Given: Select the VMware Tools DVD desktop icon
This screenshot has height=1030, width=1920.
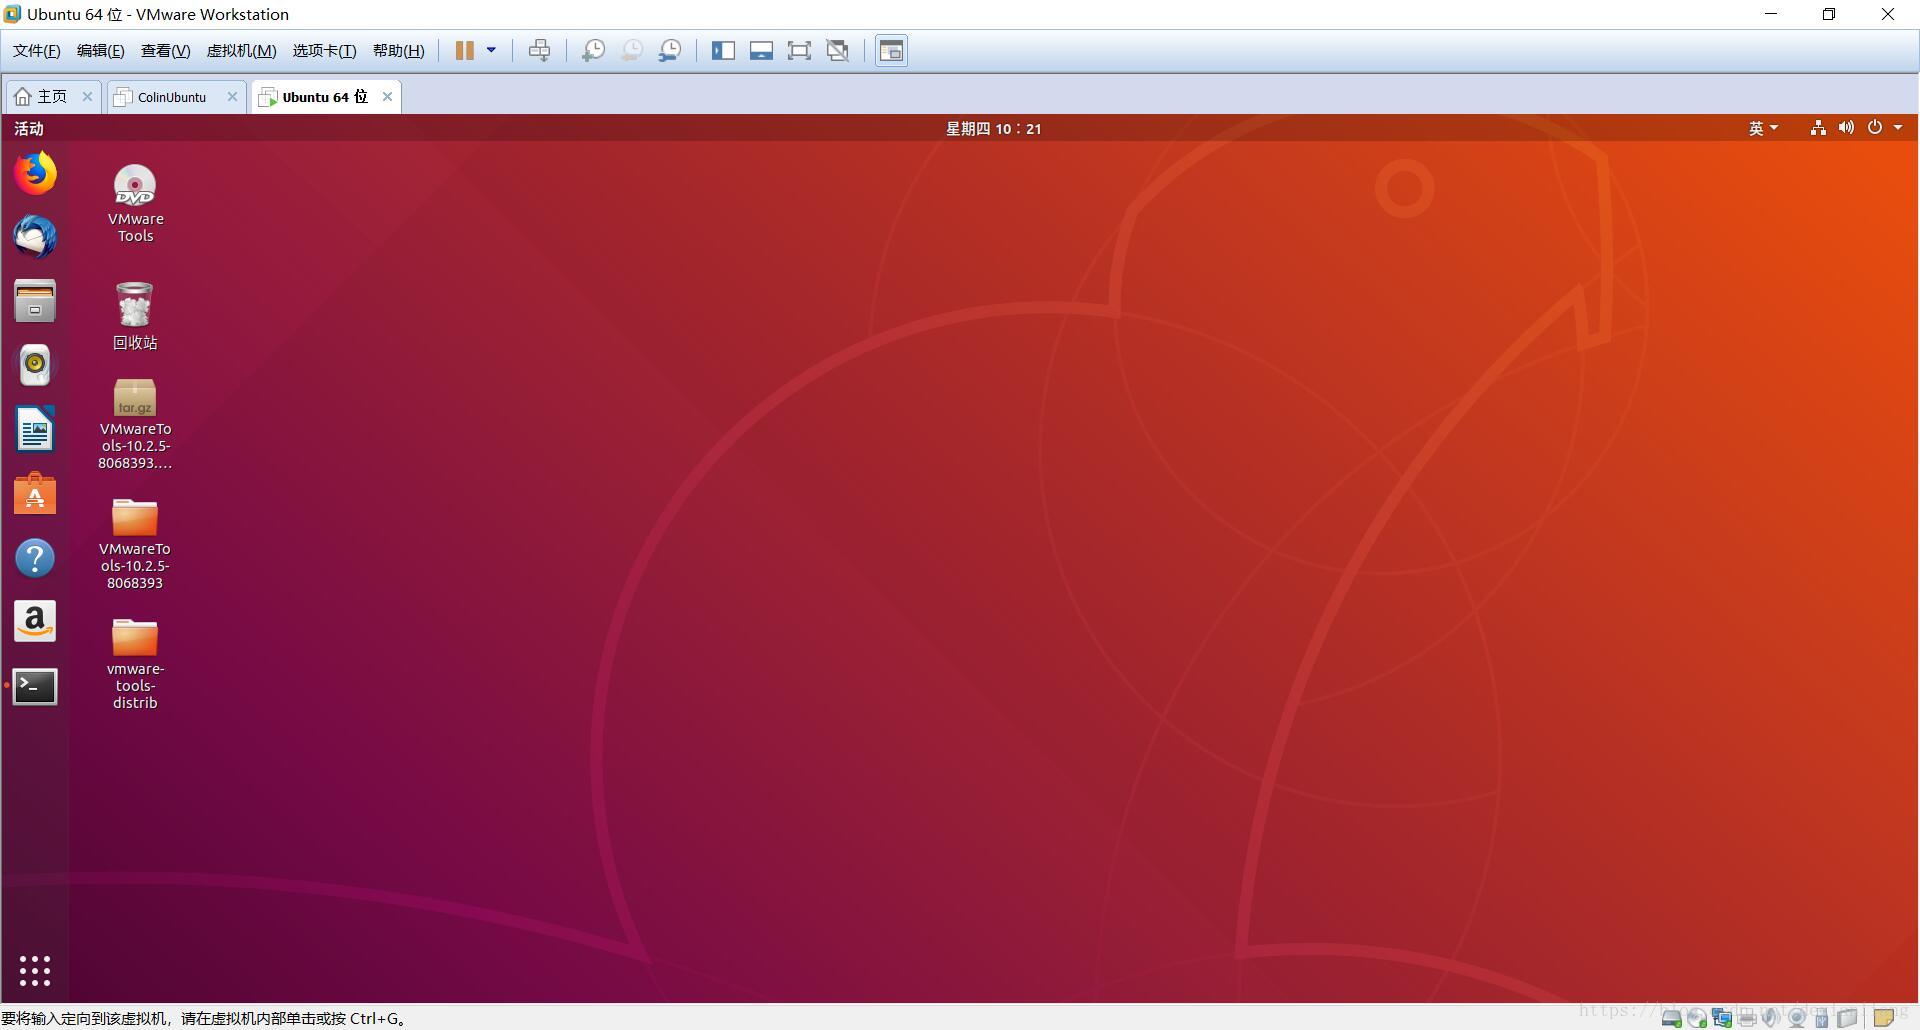Looking at the screenshot, I should tap(135, 203).
